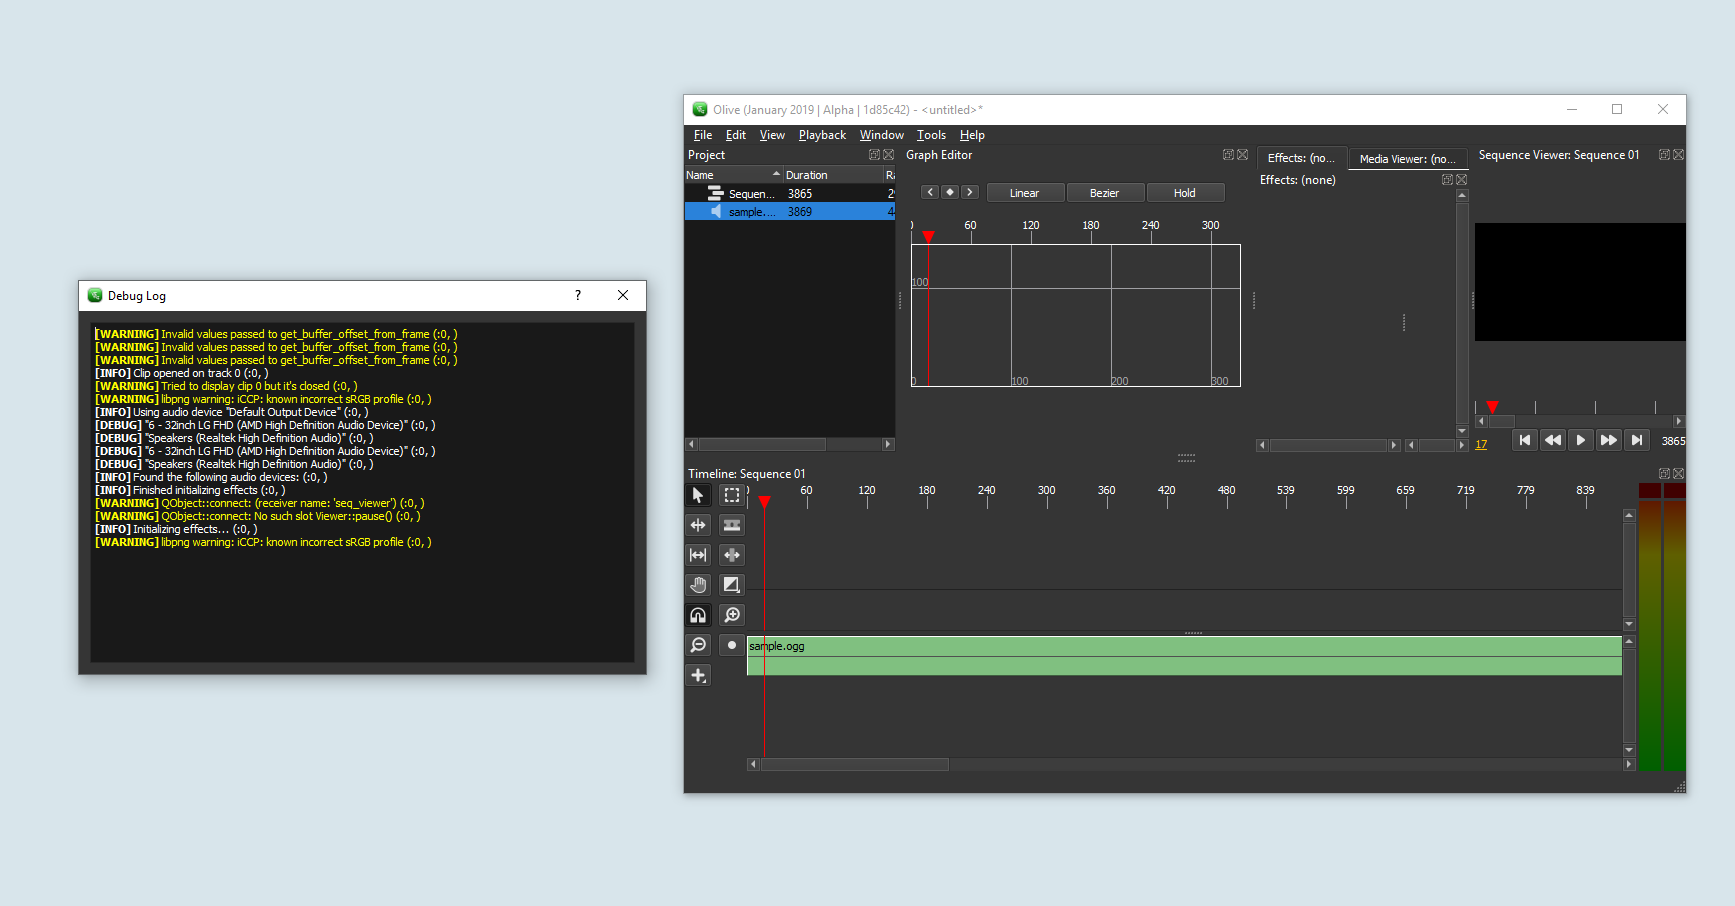Select the Edit (dashed rectangle) tool
The width and height of the screenshot is (1735, 906).
732,495
